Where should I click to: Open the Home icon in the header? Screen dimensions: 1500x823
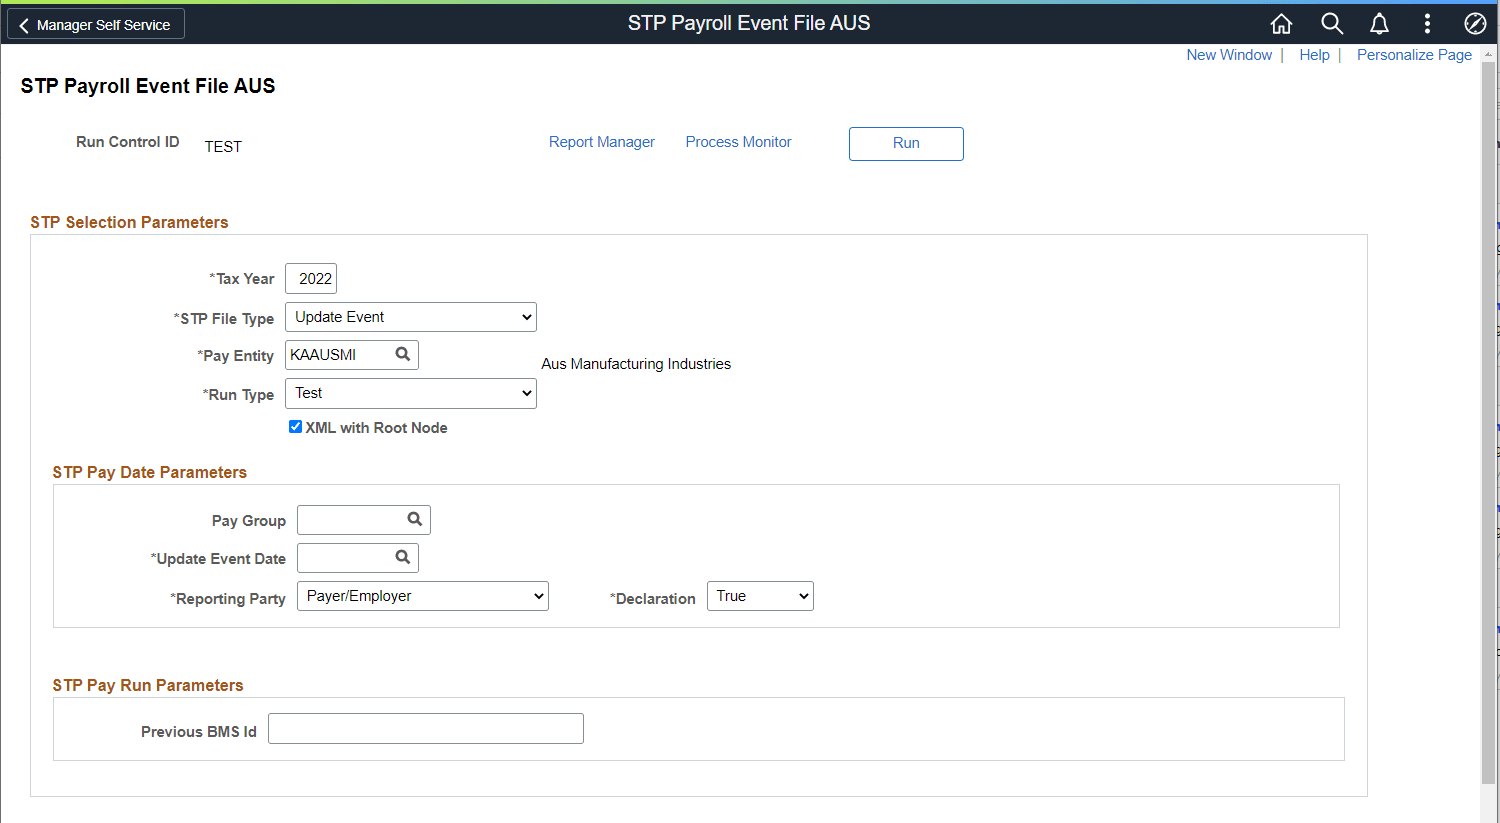(1281, 23)
